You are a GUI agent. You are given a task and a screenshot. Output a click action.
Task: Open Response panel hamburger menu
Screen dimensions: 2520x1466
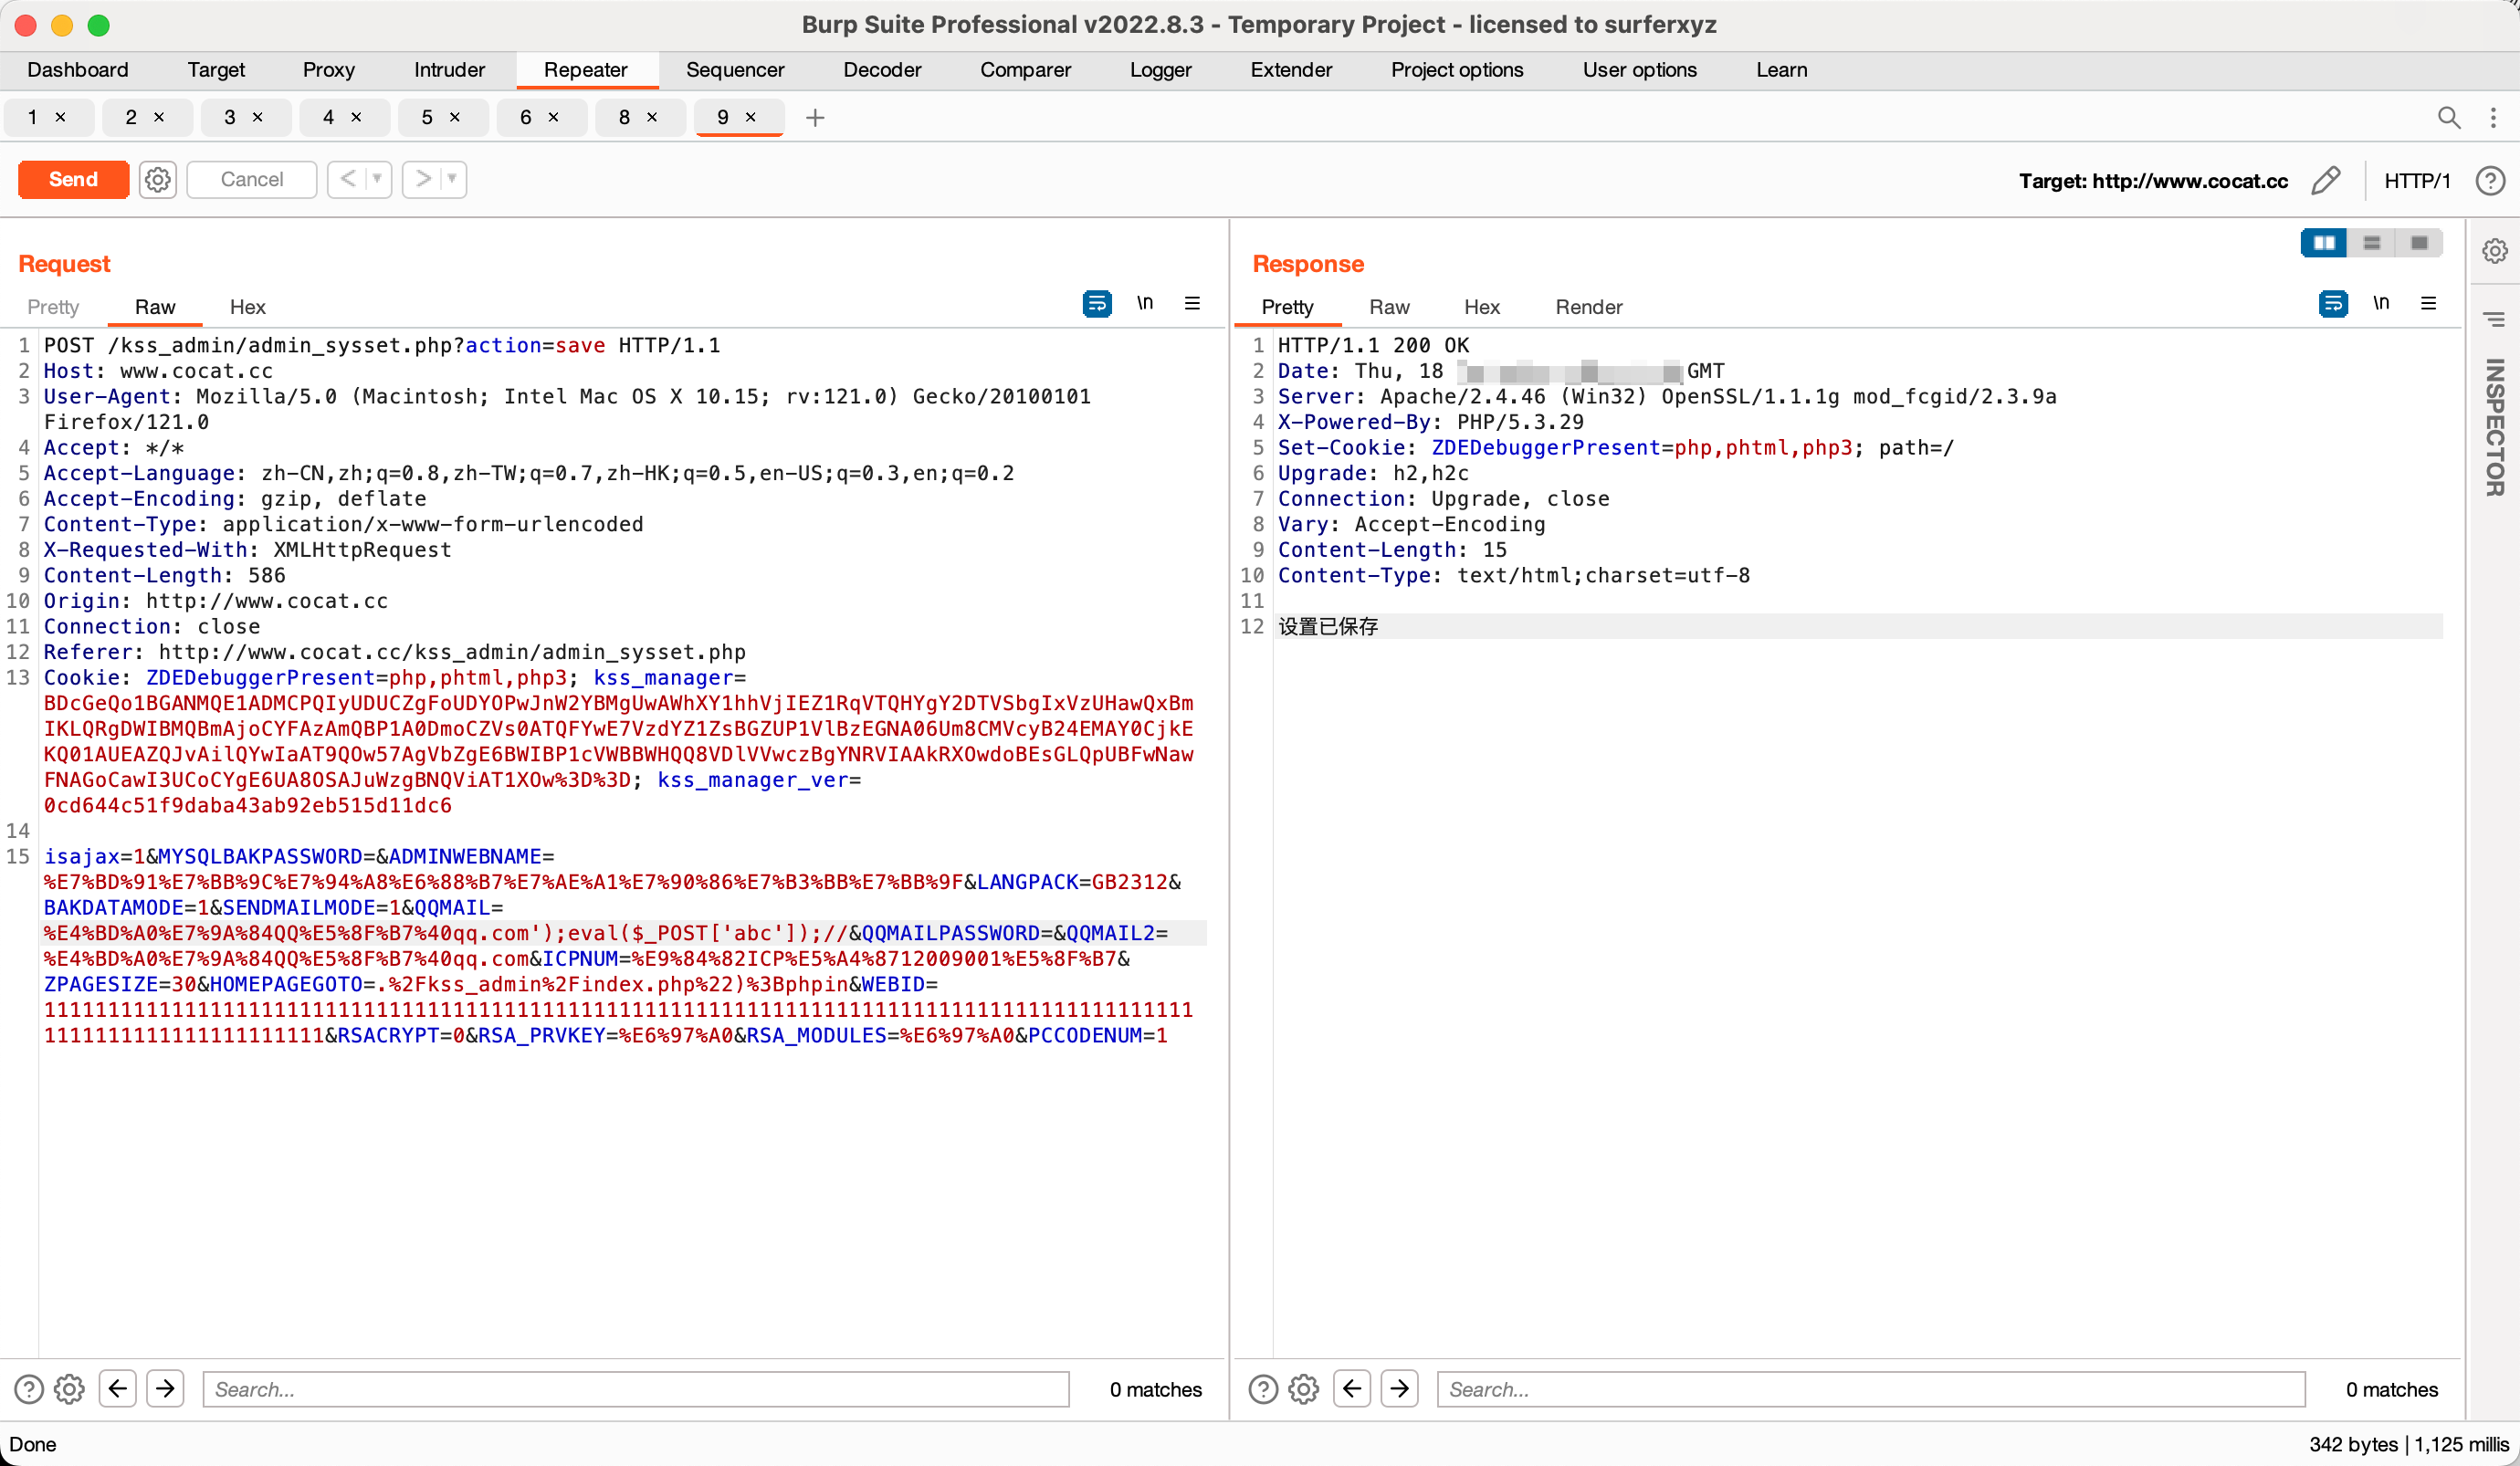[2428, 304]
